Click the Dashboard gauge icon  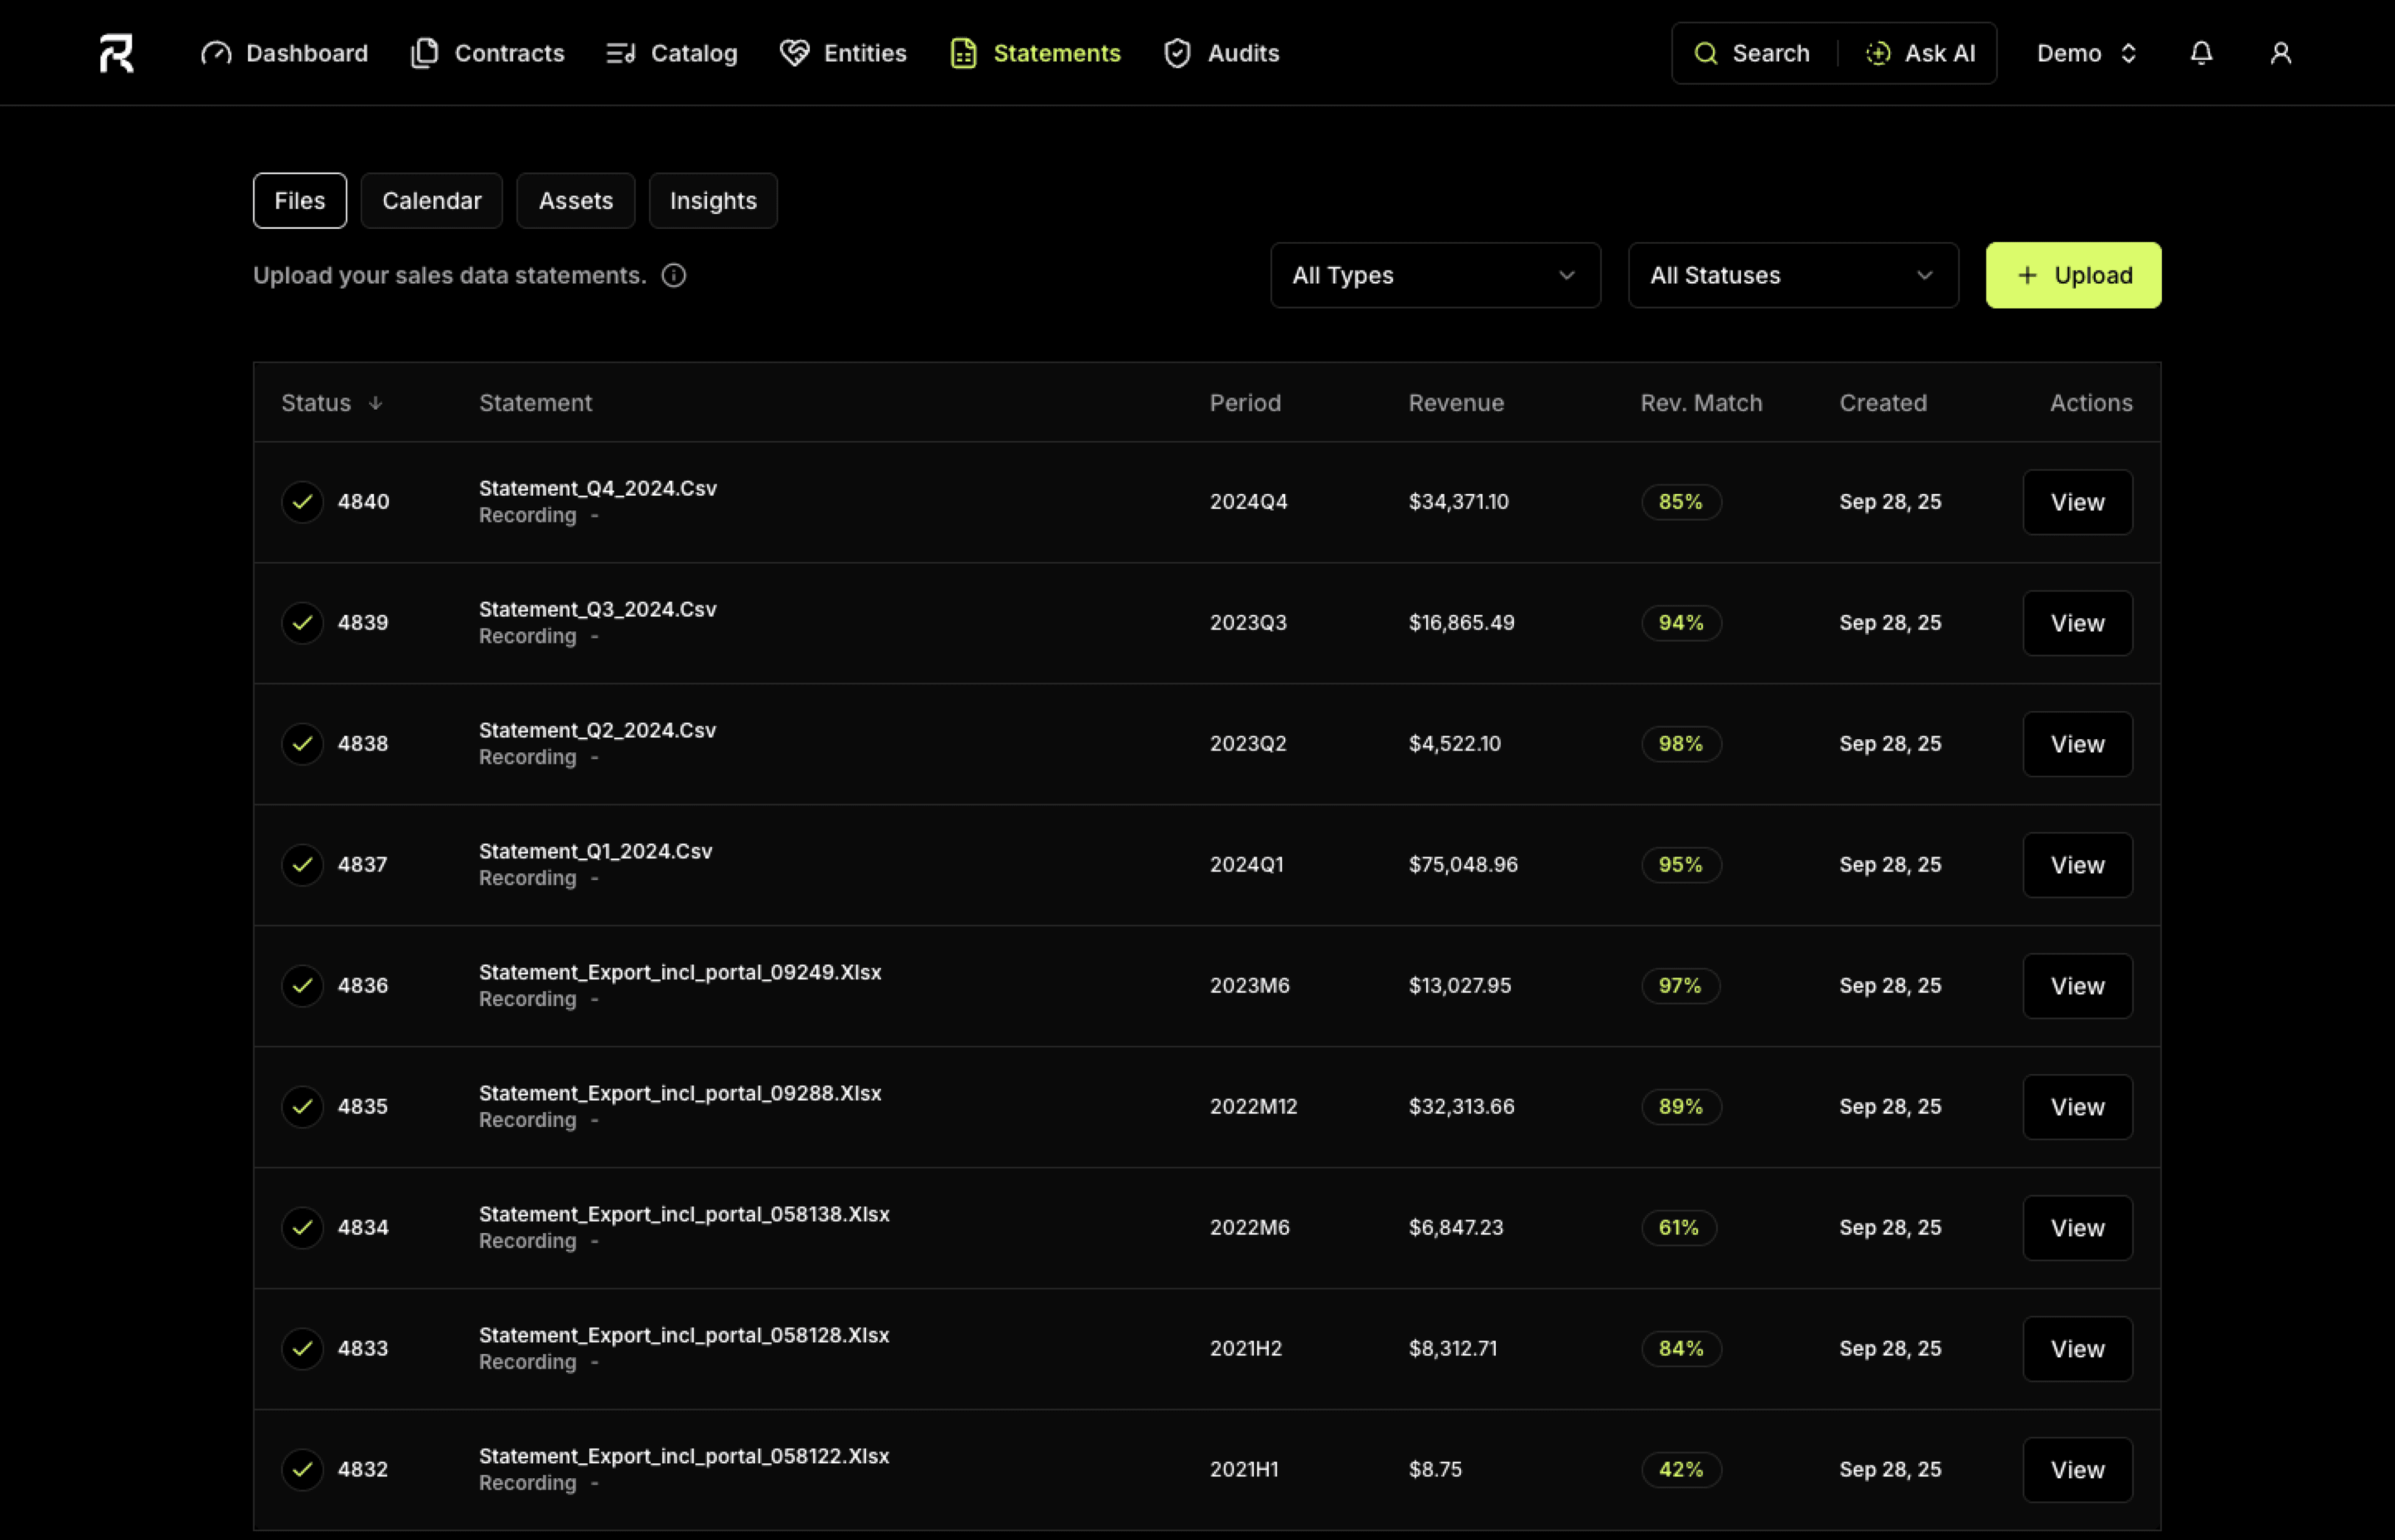click(x=216, y=53)
